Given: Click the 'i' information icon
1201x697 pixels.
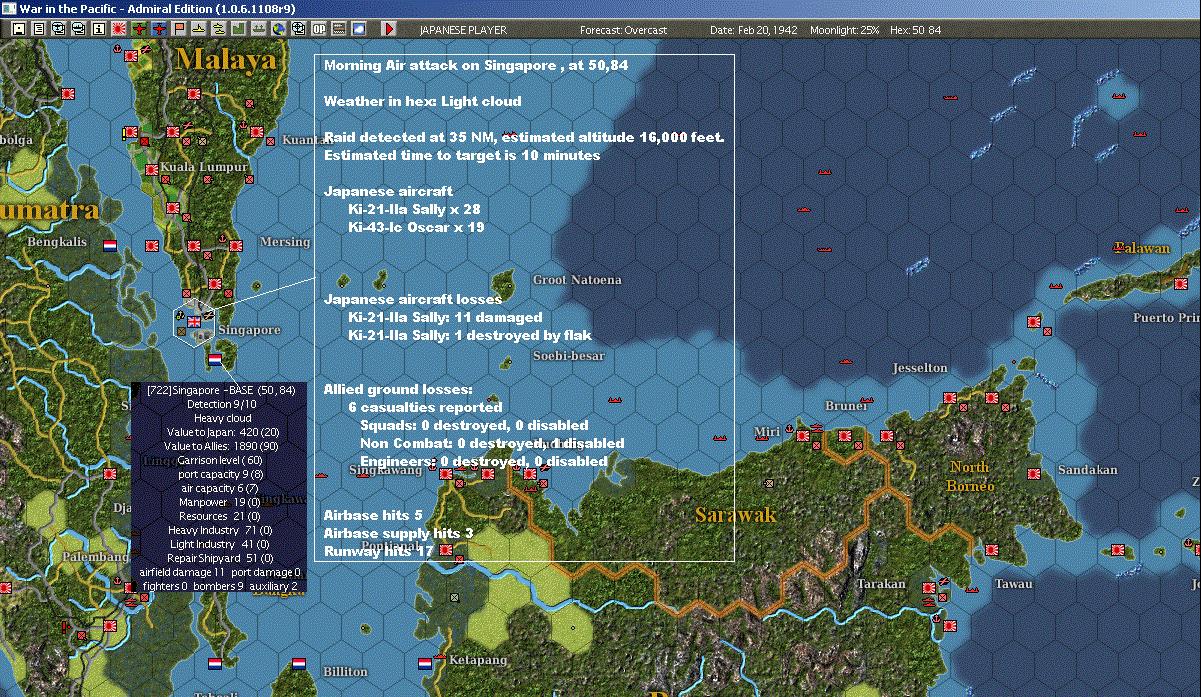Looking at the screenshot, I should point(98,29).
